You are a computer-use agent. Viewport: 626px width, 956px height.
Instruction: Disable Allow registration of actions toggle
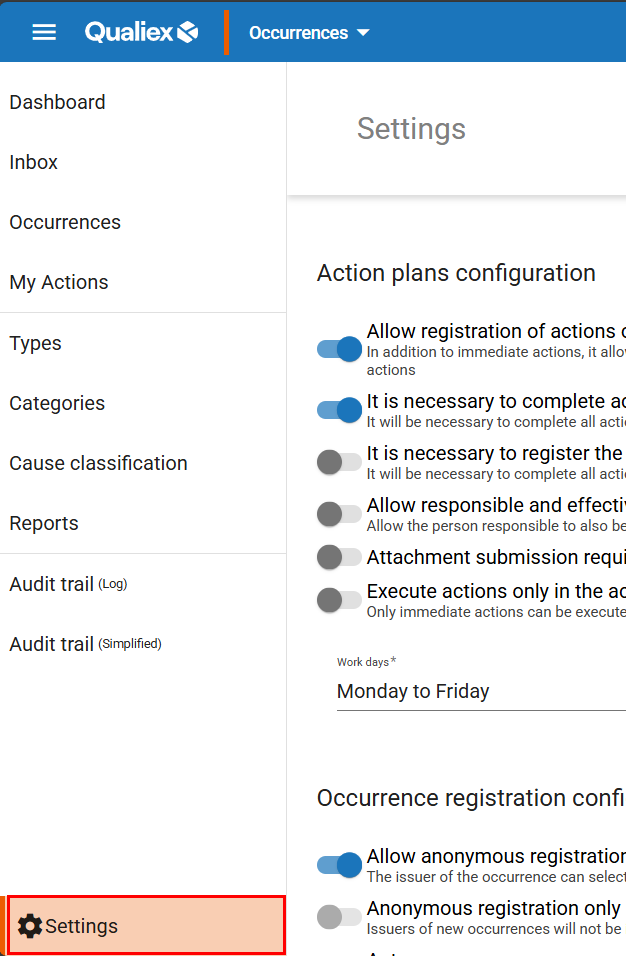click(x=339, y=349)
